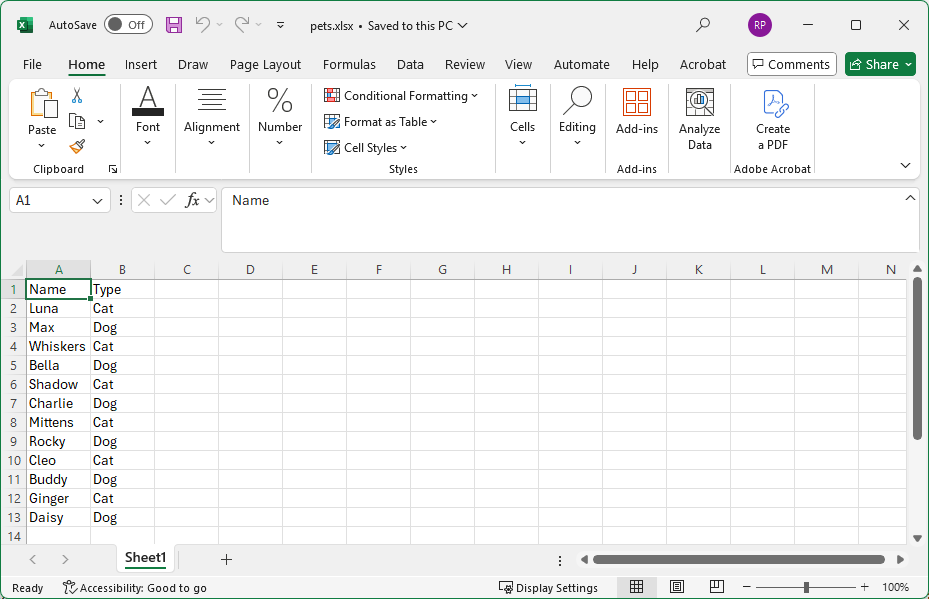Click the zoom slider handle
This screenshot has height=599, width=929.
[x=806, y=587]
